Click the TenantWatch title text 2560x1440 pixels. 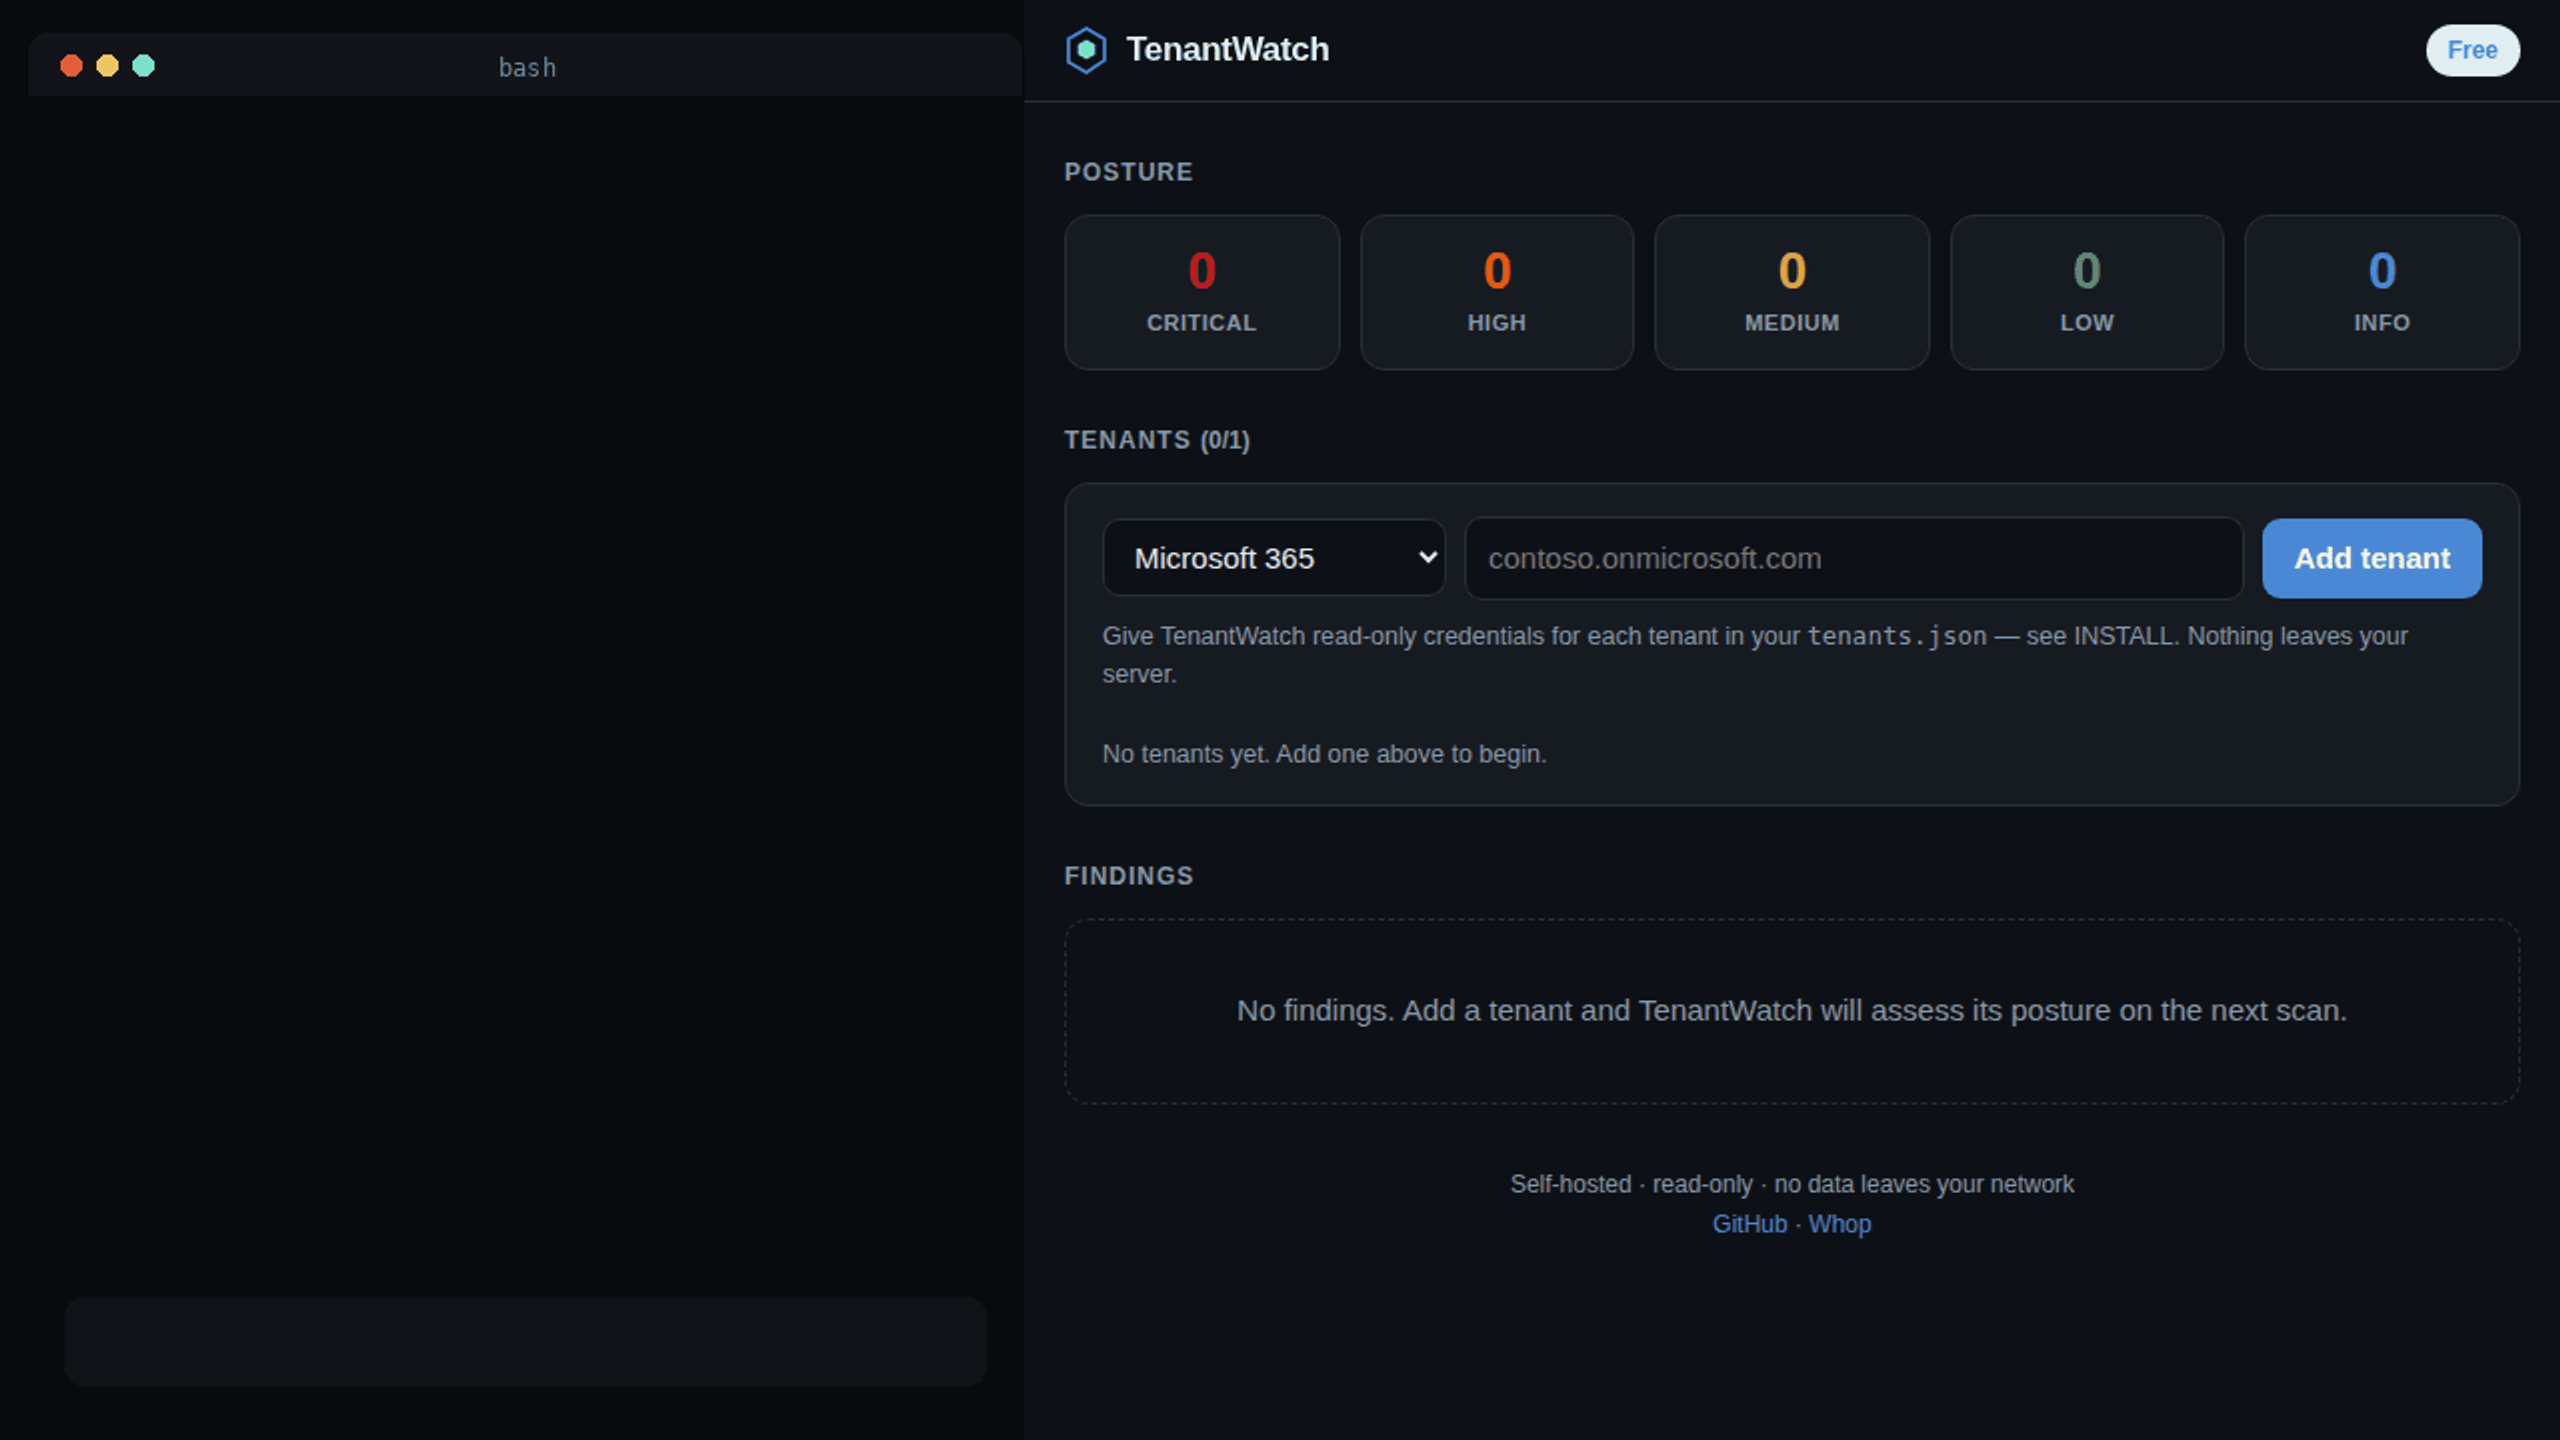click(x=1227, y=49)
